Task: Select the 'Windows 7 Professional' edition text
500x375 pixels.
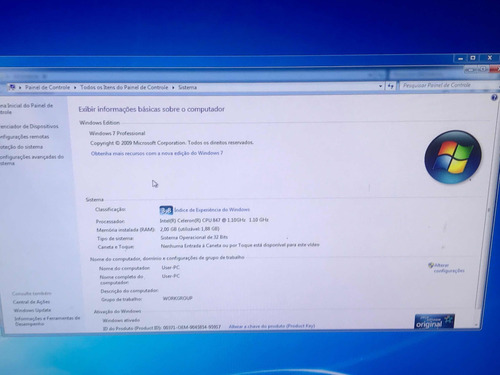Action: point(117,133)
